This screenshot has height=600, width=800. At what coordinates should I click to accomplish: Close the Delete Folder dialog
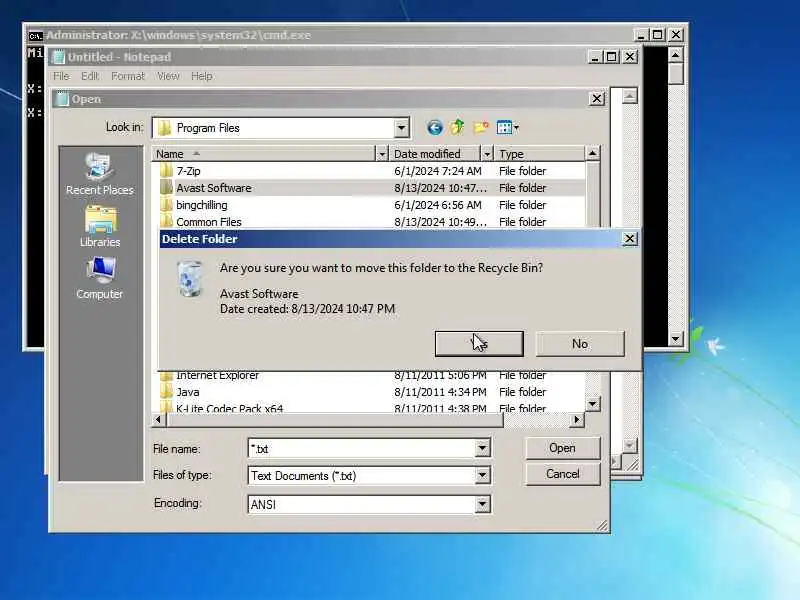pos(630,239)
